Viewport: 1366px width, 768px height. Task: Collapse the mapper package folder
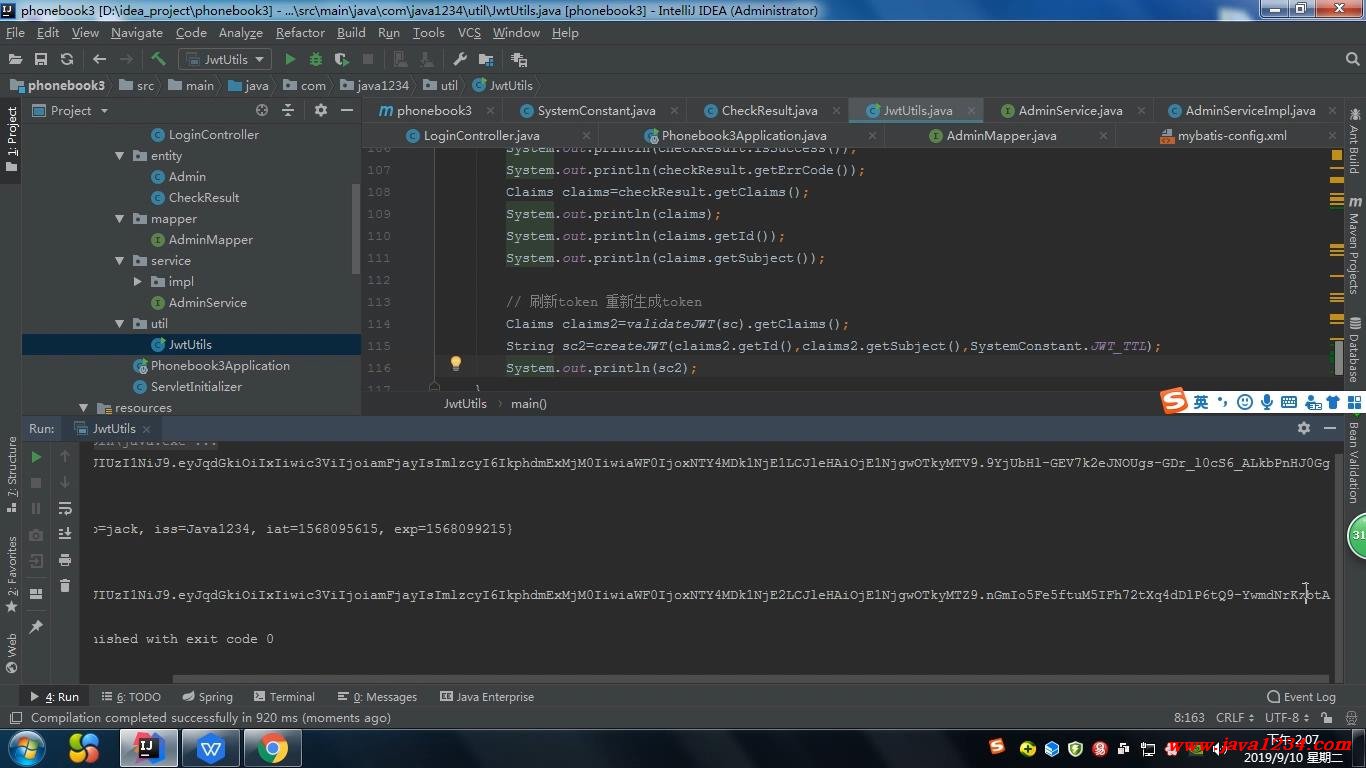[x=120, y=219]
